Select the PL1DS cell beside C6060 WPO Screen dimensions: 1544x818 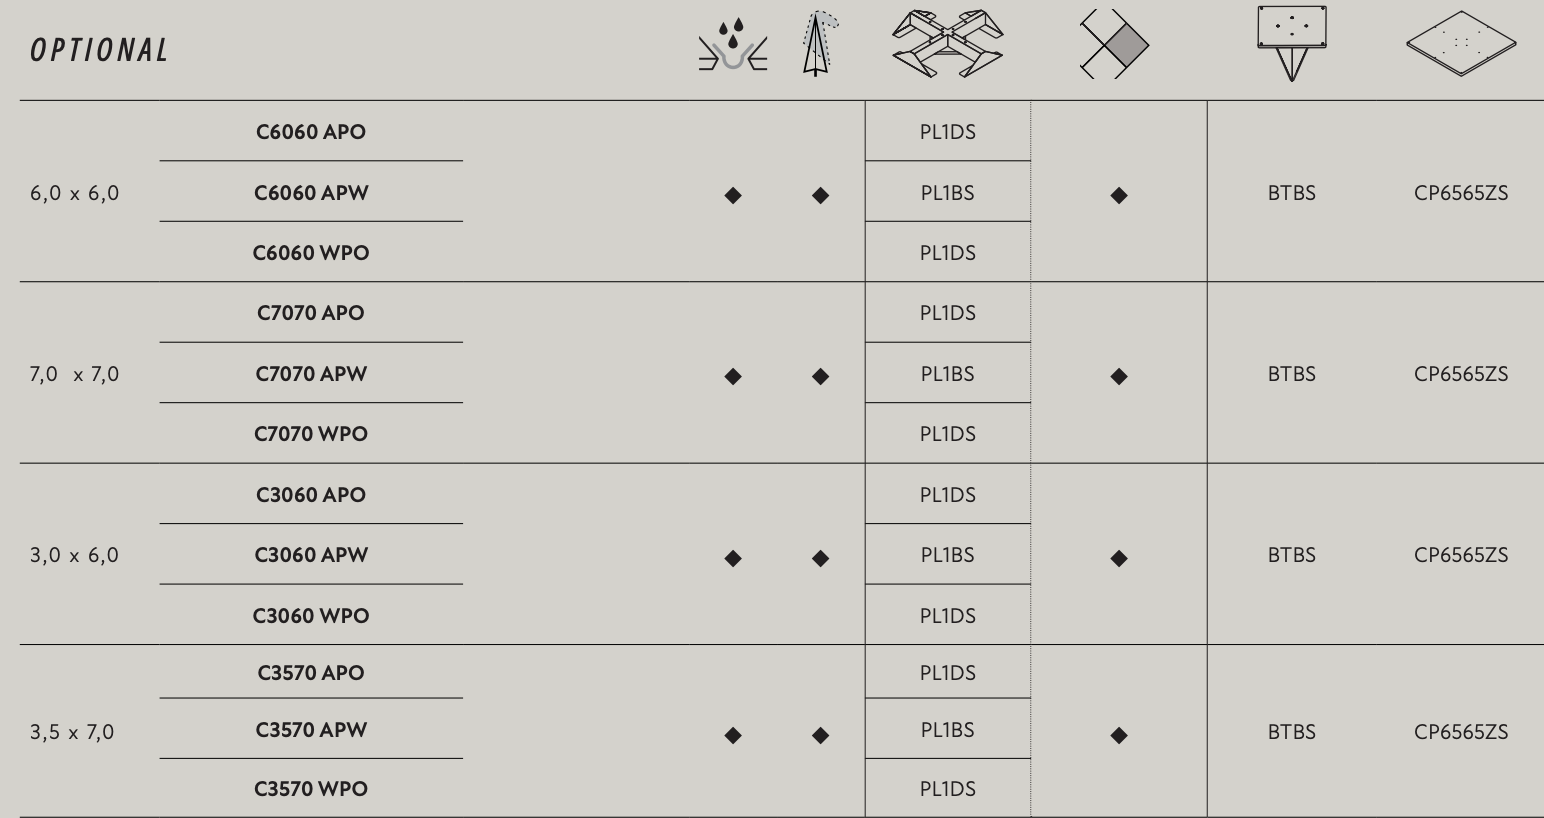tap(947, 253)
